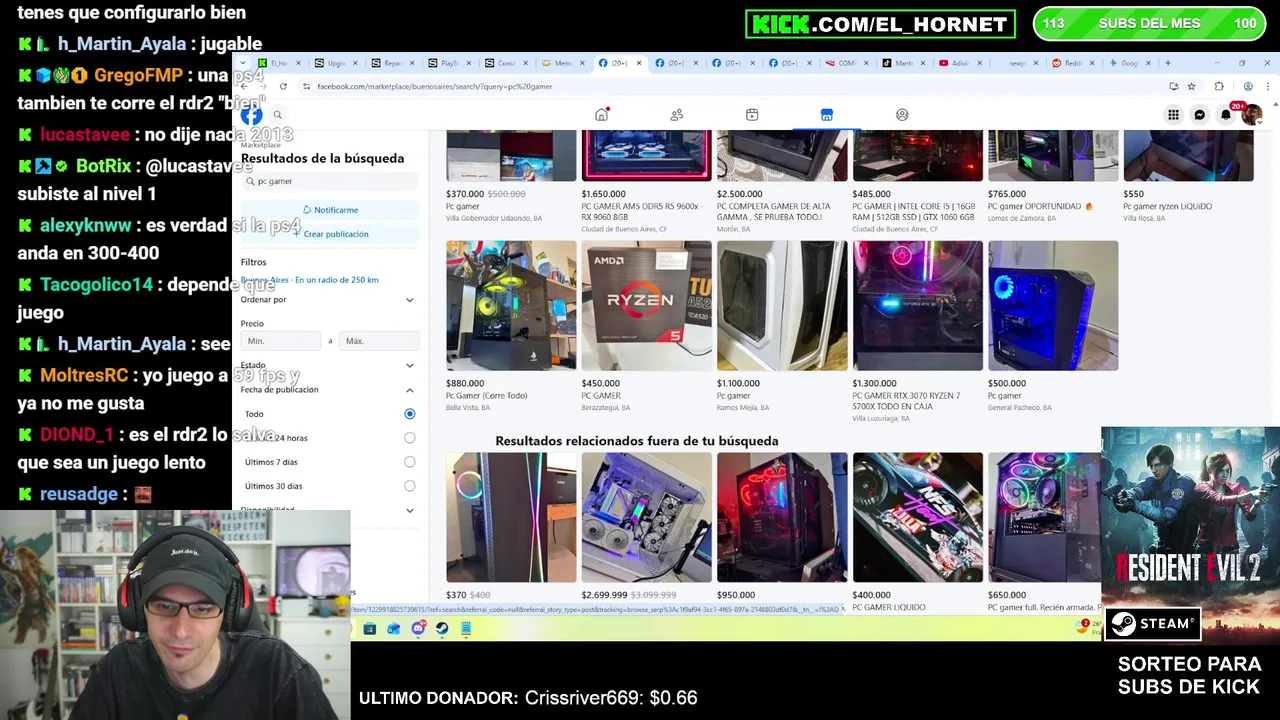1280x720 pixels.
Task: Expand the 'Disponibilidad' filter section
Action: coord(328,510)
